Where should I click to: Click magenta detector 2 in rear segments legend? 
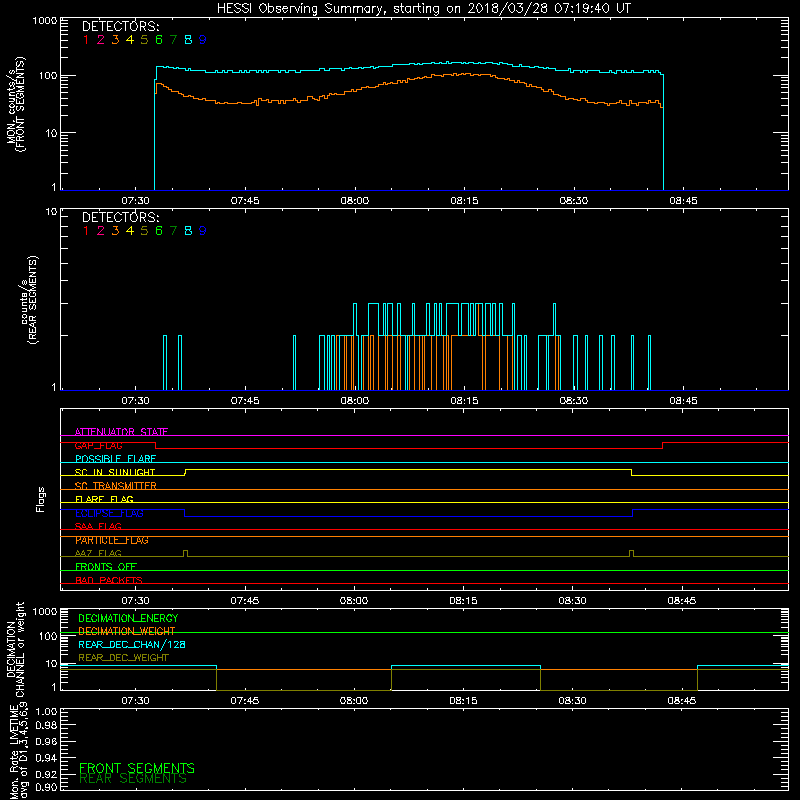click(x=101, y=231)
